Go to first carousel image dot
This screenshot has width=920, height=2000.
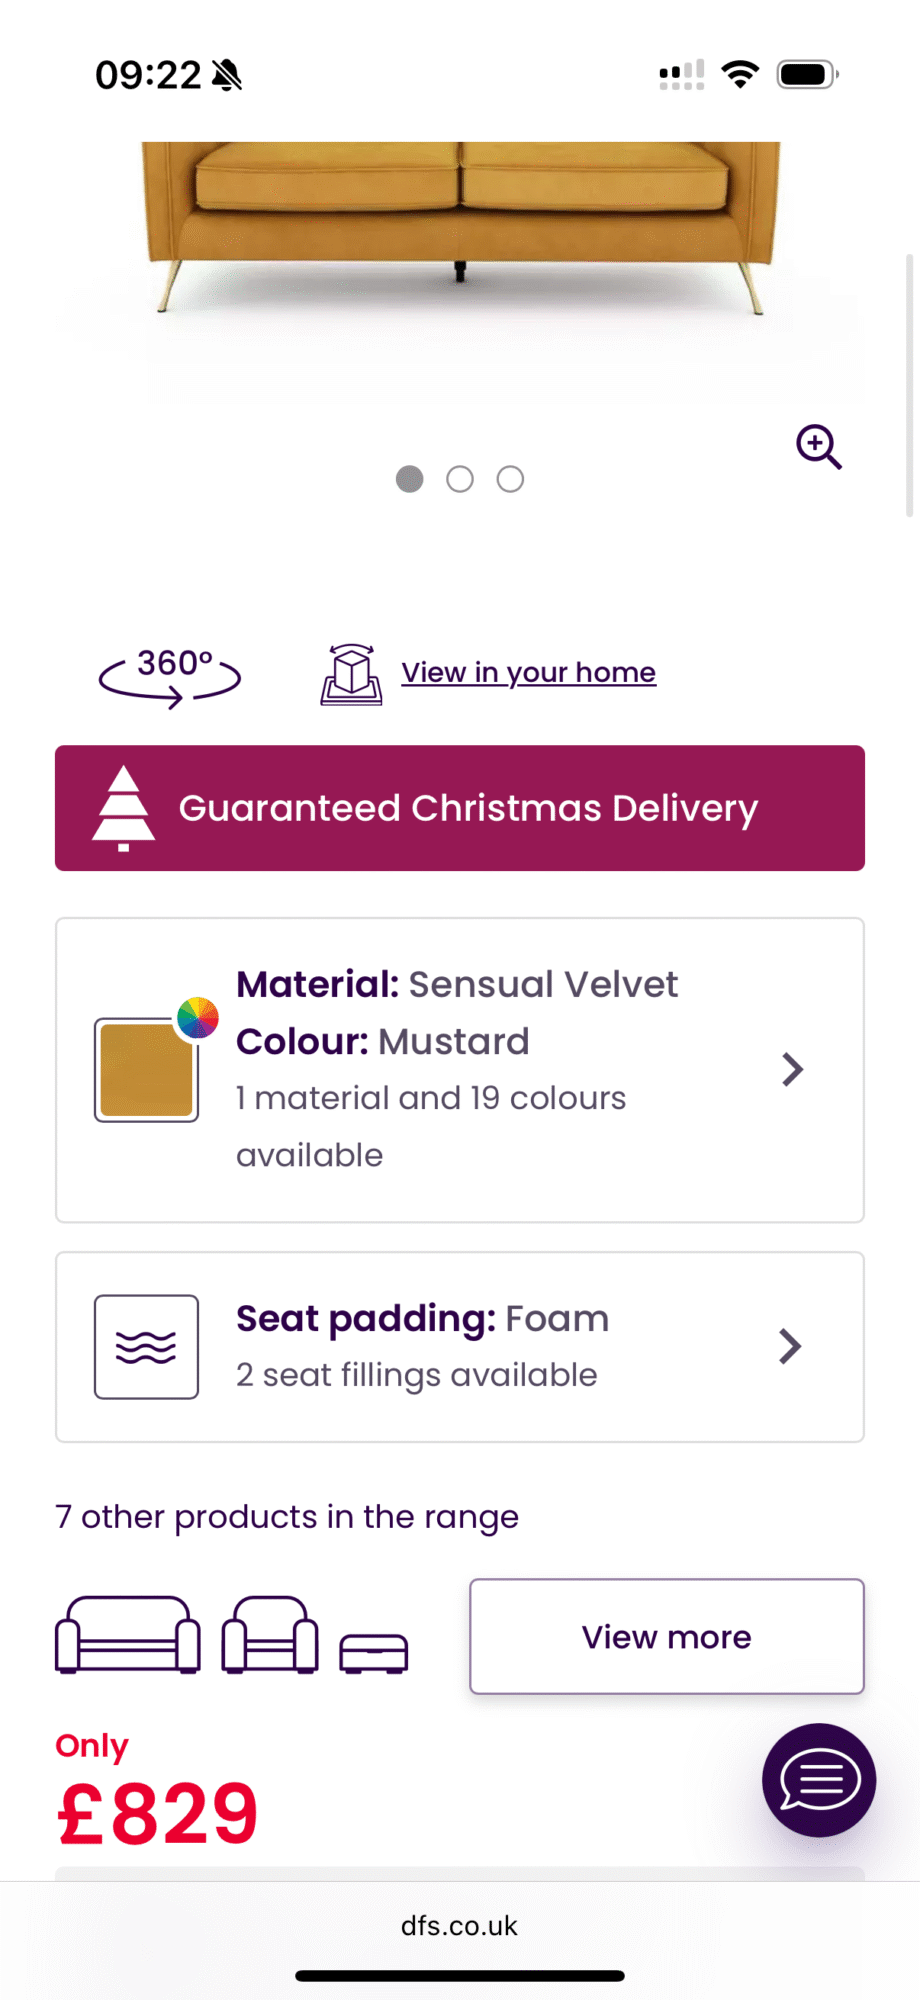tap(409, 479)
